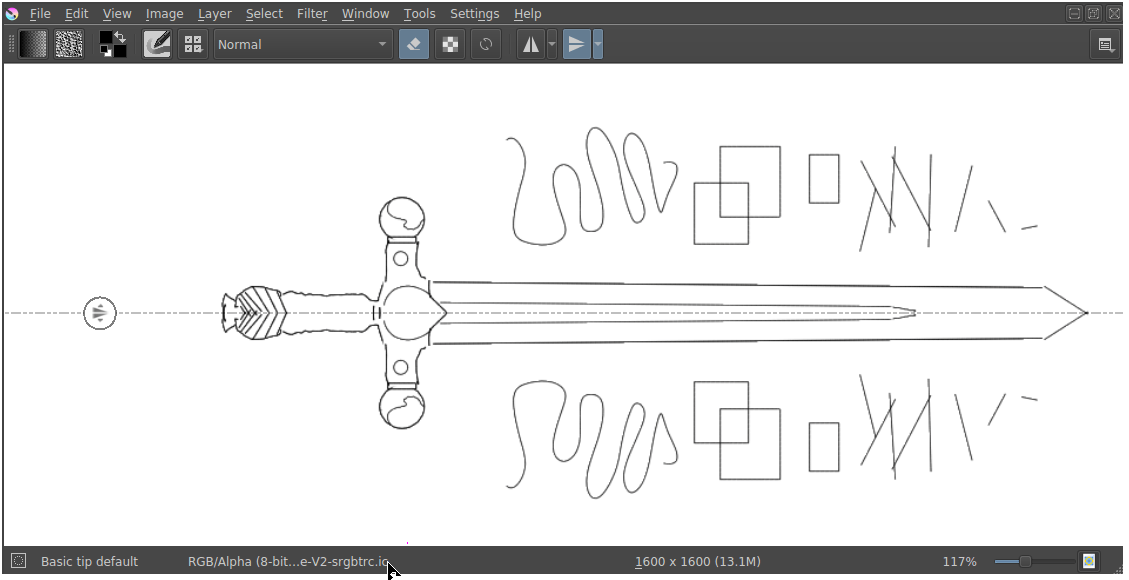Toggle preserve alpha mode
The height and width of the screenshot is (580, 1129).
click(x=450, y=43)
